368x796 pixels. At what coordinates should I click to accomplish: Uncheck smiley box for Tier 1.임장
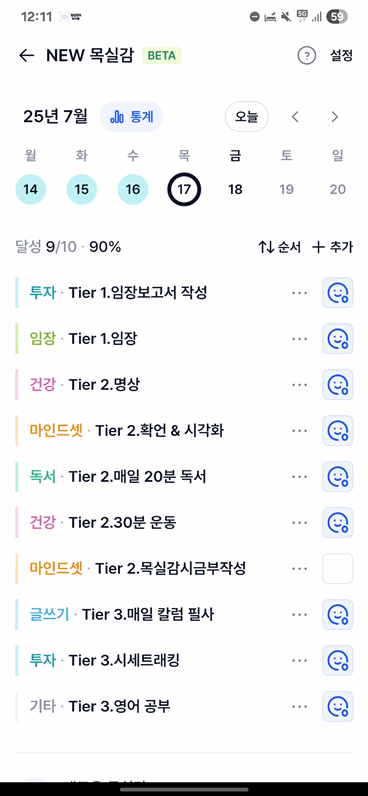338,339
